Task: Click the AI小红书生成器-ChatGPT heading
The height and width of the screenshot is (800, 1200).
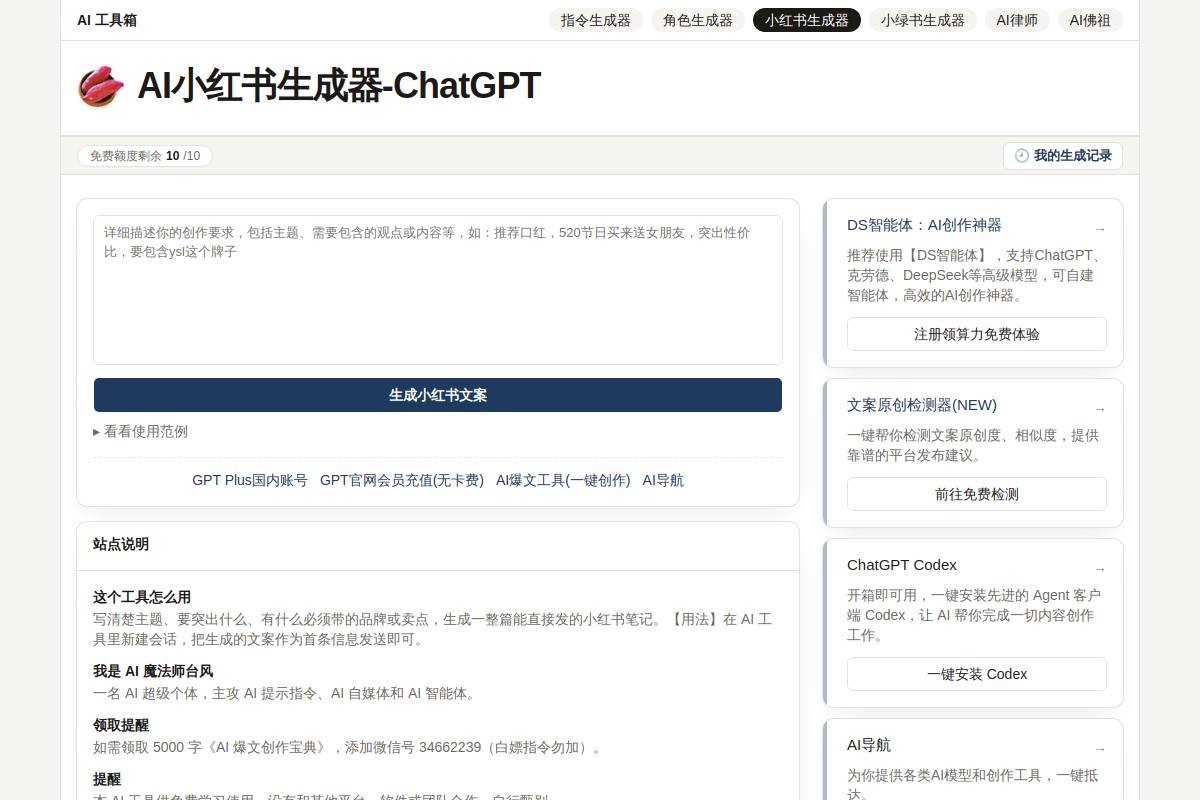Action: 339,86
